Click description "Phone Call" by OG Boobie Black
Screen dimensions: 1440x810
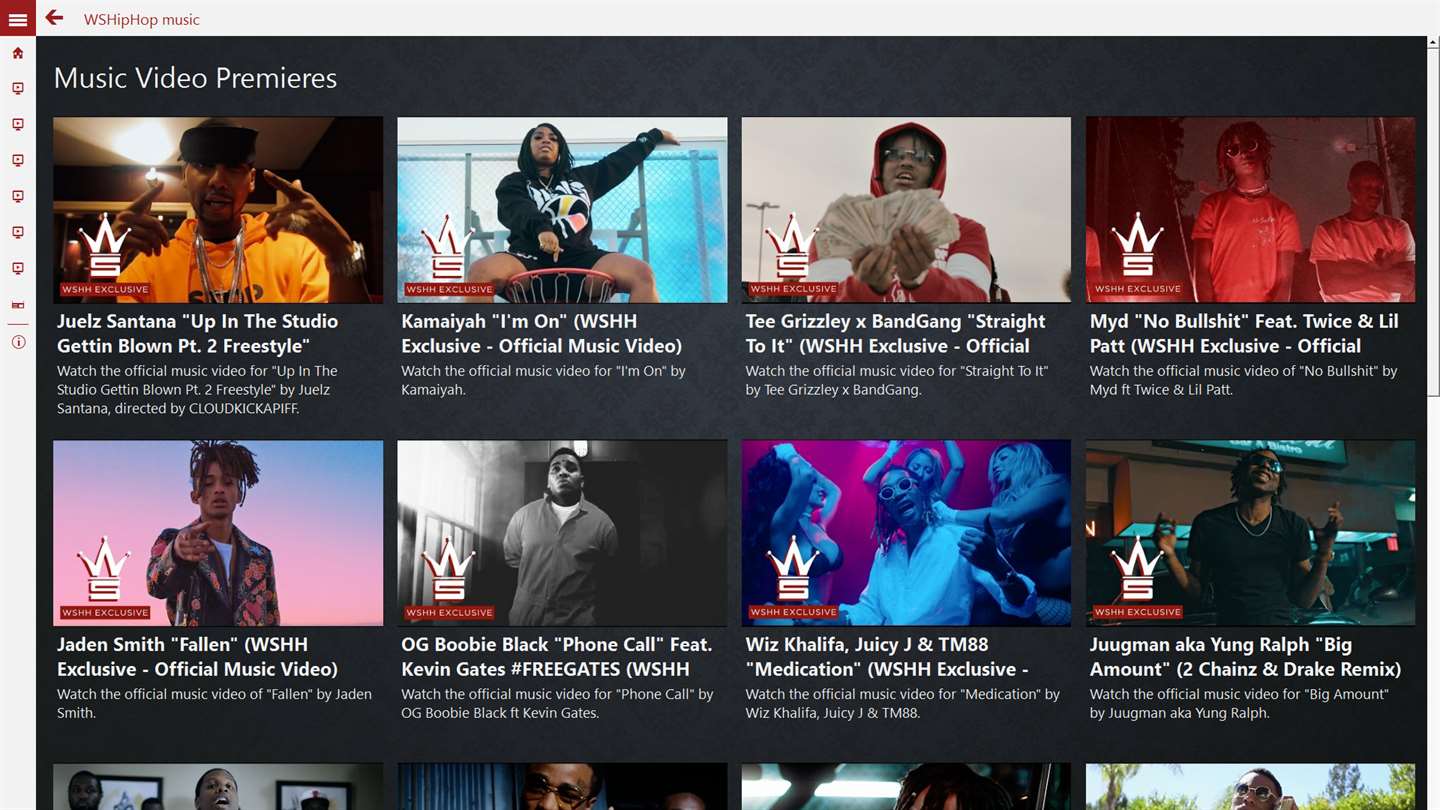click(x=558, y=703)
